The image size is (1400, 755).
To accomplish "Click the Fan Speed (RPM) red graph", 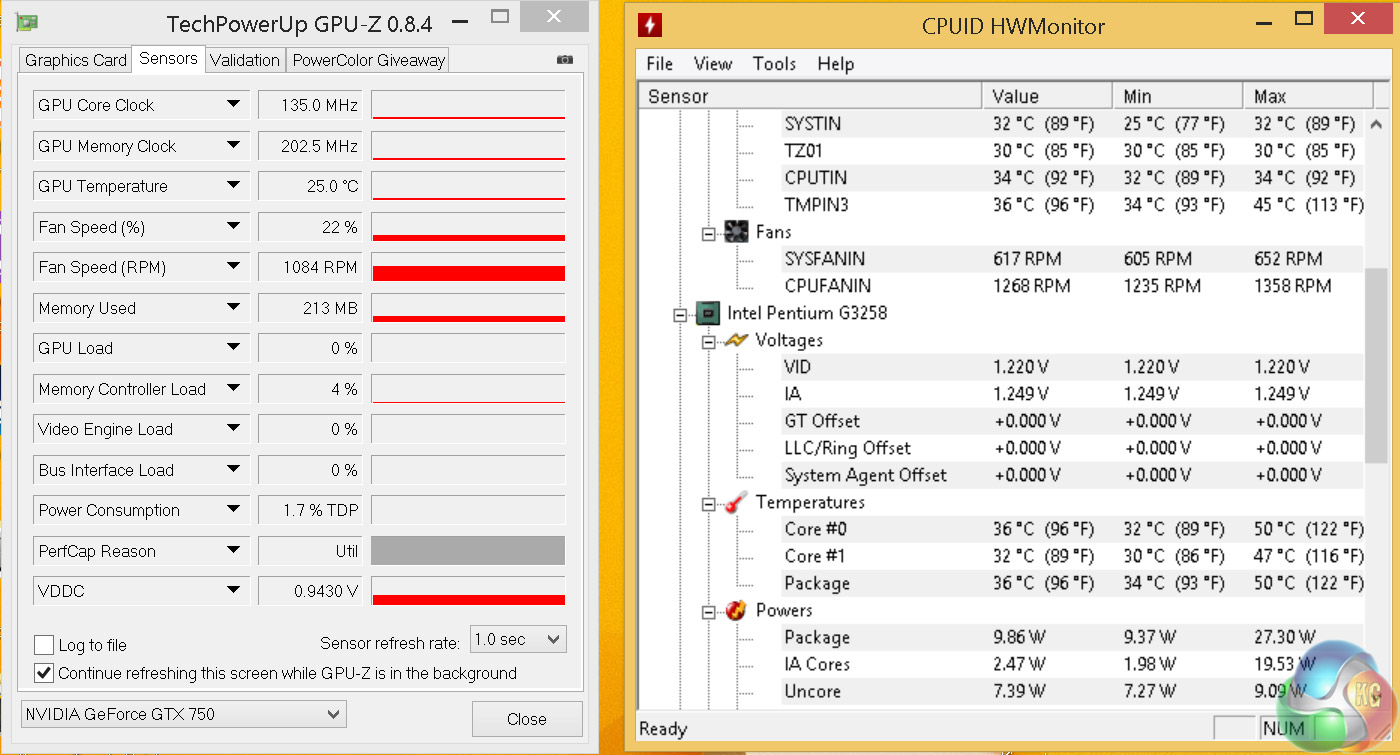I will (x=468, y=268).
